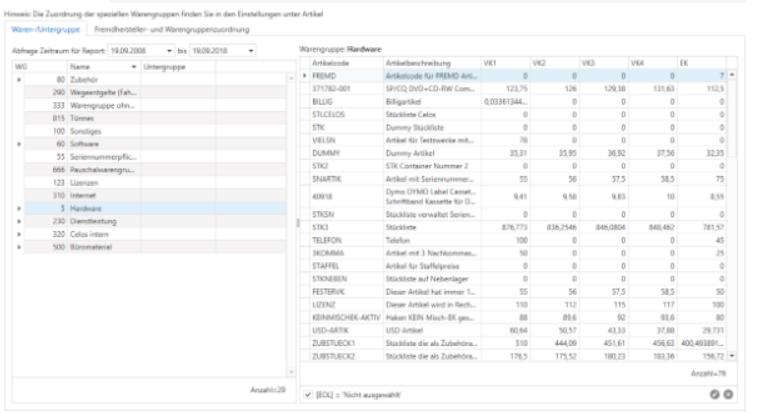777x414 pixels.
Task: Open the Name column filter dropdown
Action: pos(135,65)
